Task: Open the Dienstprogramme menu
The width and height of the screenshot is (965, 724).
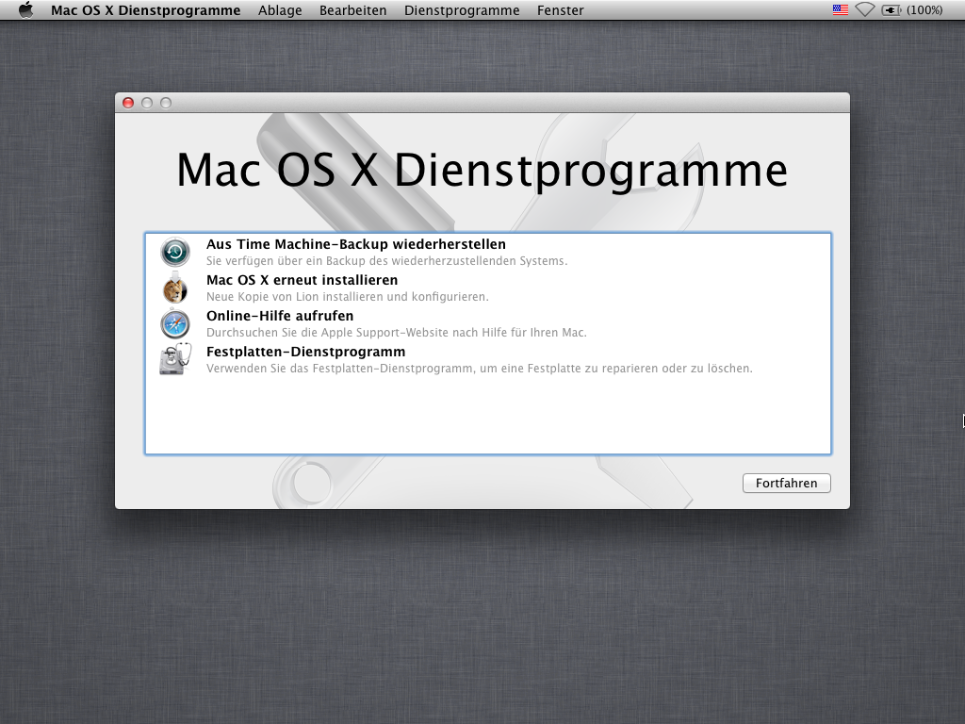Action: [x=462, y=10]
